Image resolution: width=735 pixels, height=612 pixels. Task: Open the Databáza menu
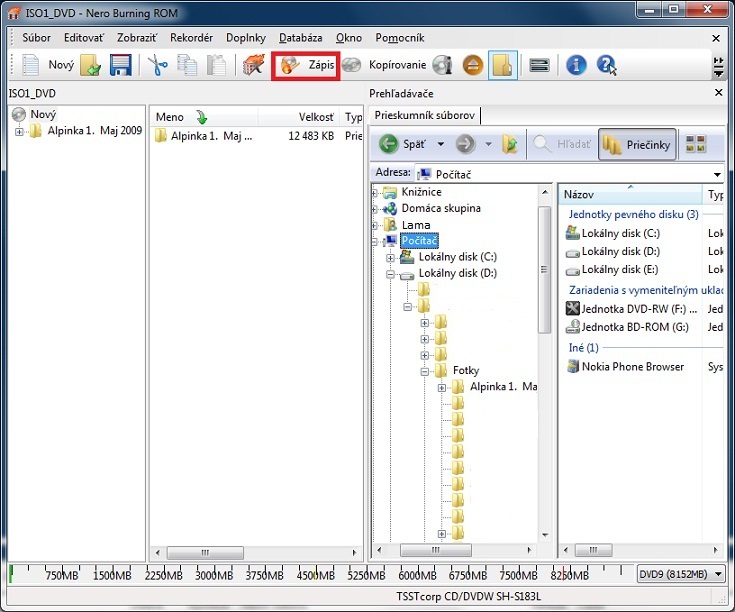click(300, 37)
